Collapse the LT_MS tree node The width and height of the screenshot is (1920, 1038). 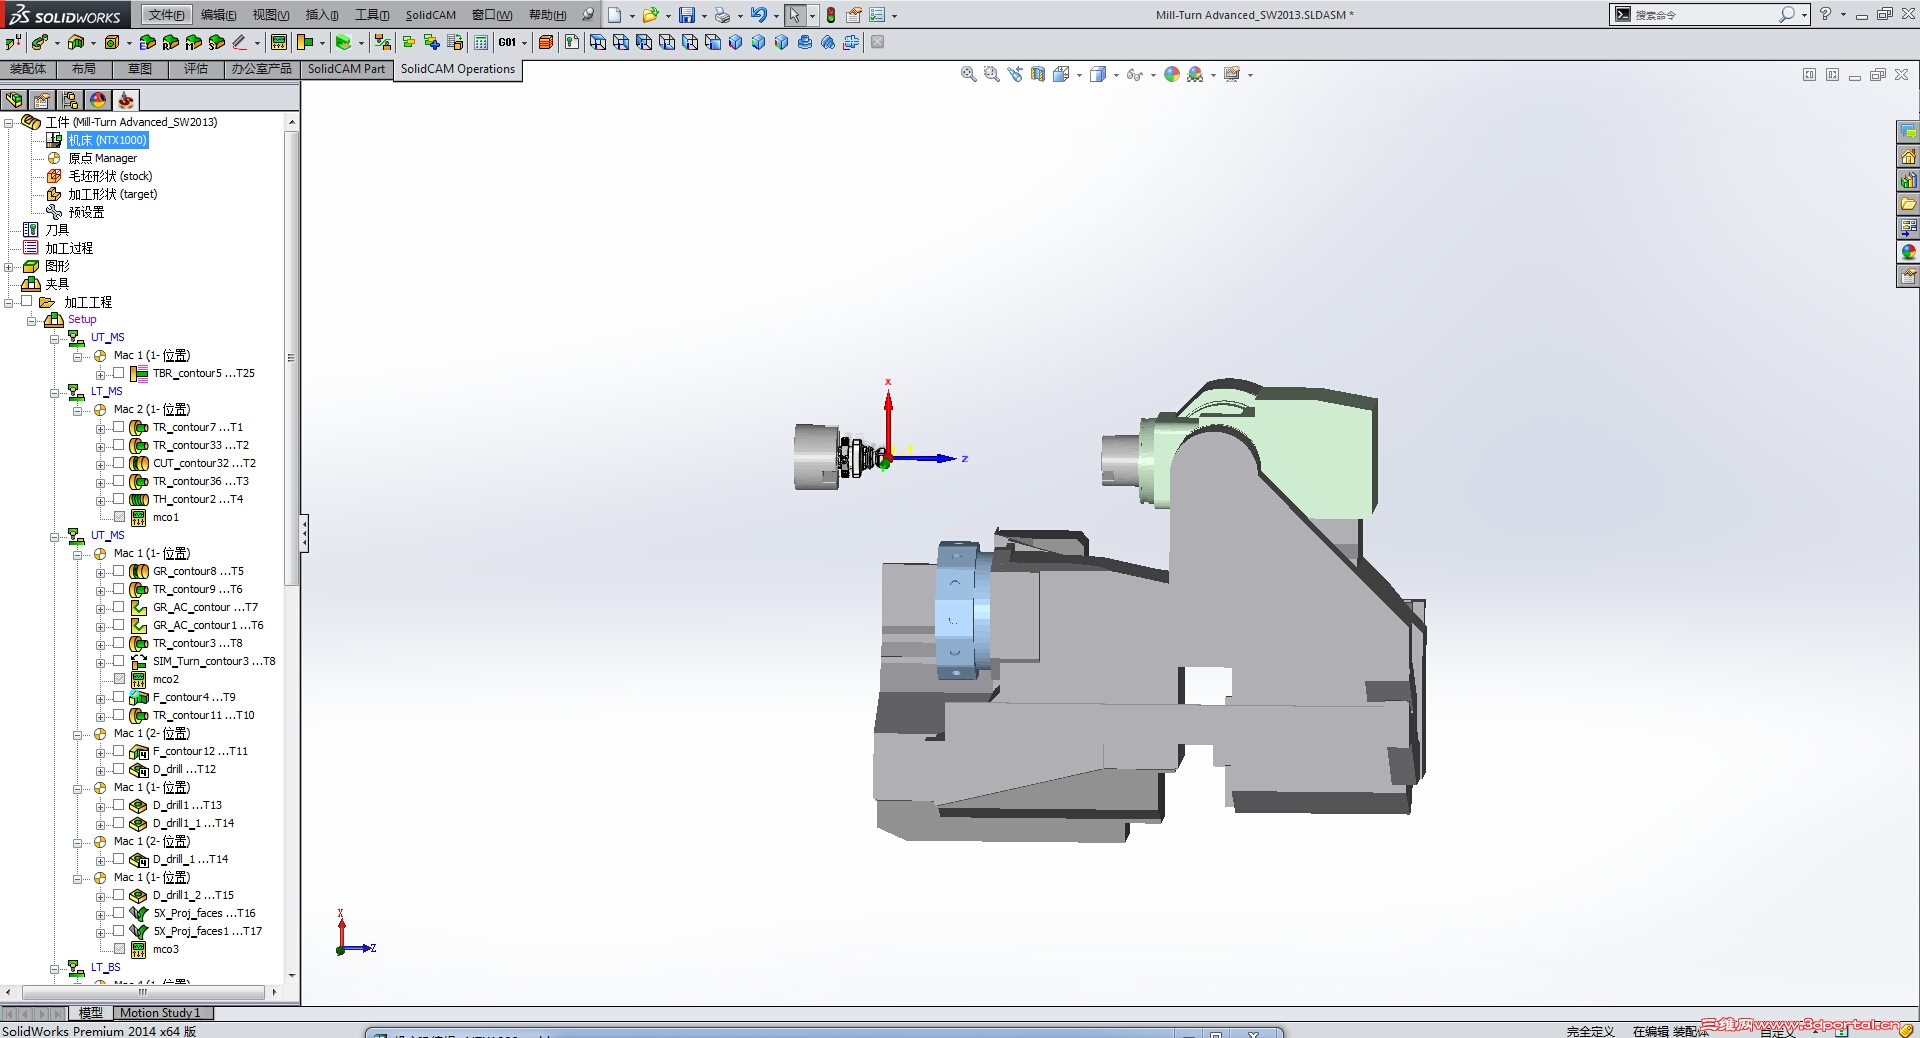54,393
